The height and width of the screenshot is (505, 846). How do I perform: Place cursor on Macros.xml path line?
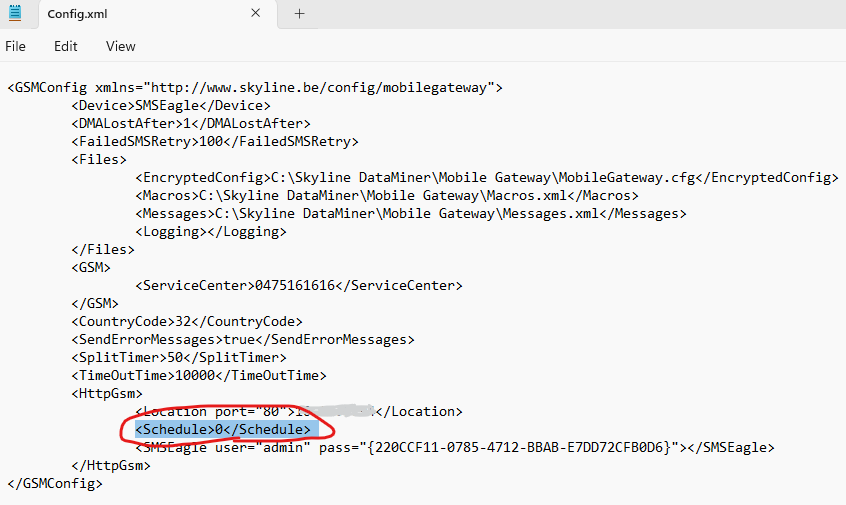tap(386, 195)
